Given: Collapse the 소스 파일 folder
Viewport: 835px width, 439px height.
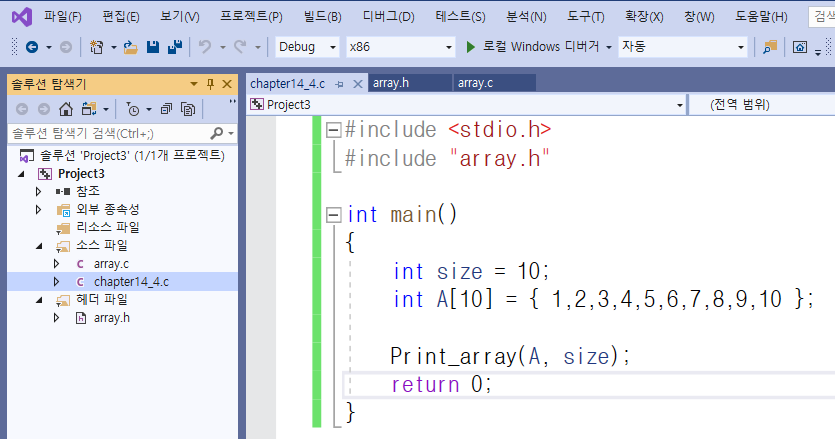Looking at the screenshot, I should click(39, 246).
